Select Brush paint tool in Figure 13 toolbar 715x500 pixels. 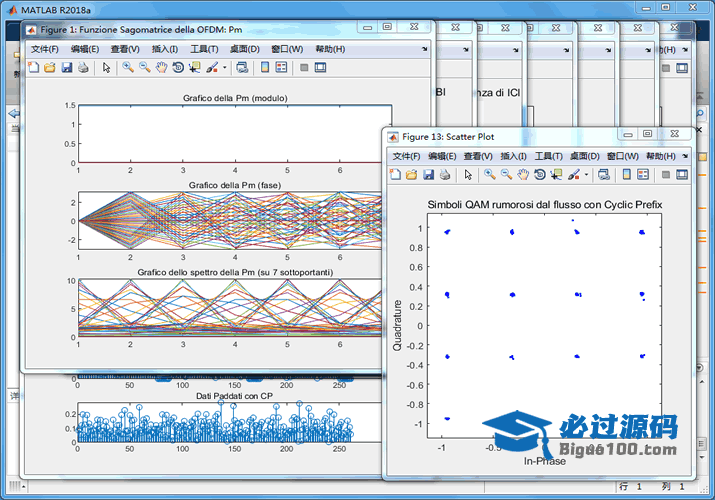[x=574, y=175]
